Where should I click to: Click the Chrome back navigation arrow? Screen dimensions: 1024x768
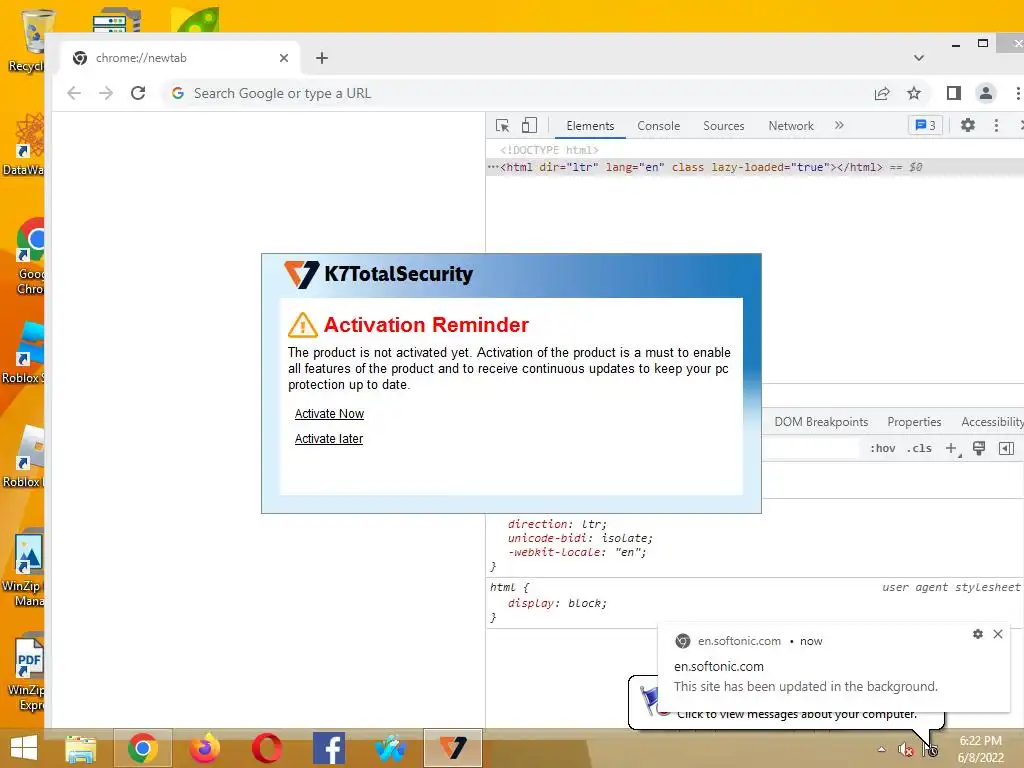tap(74, 93)
